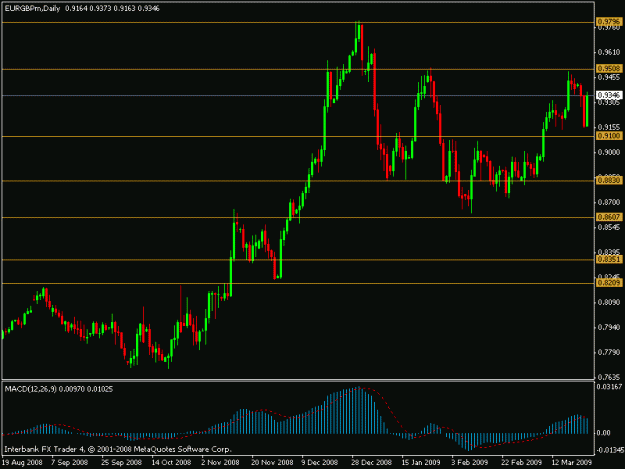
Task: Select the 0.8830 horizontal line price tag
Action: (609, 181)
